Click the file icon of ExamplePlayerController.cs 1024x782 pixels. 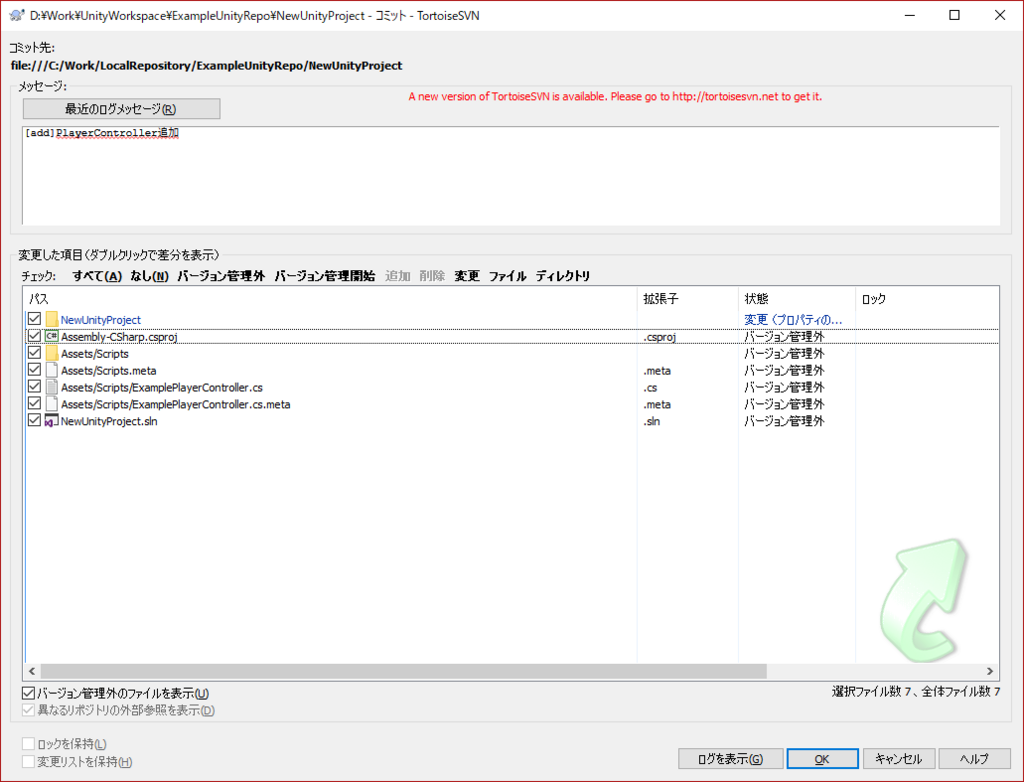(52, 387)
